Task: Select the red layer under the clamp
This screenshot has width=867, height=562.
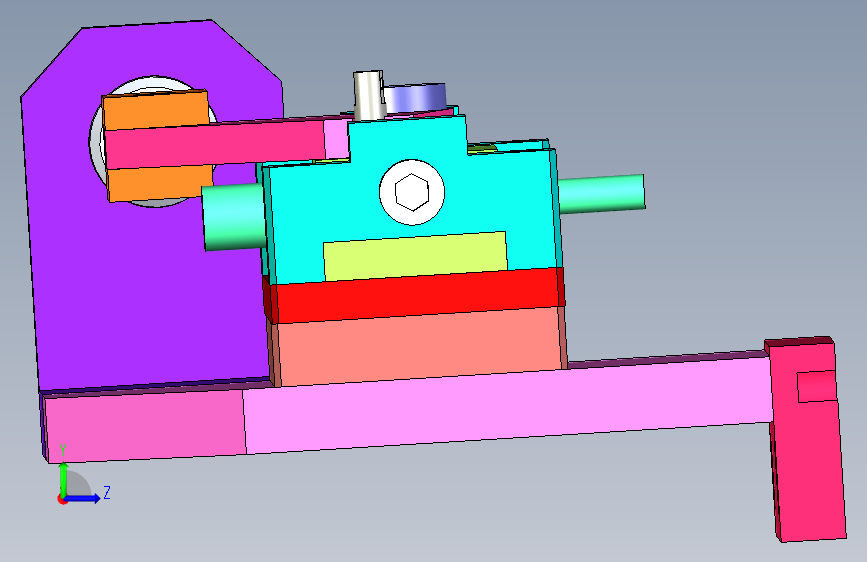Action: pos(415,296)
